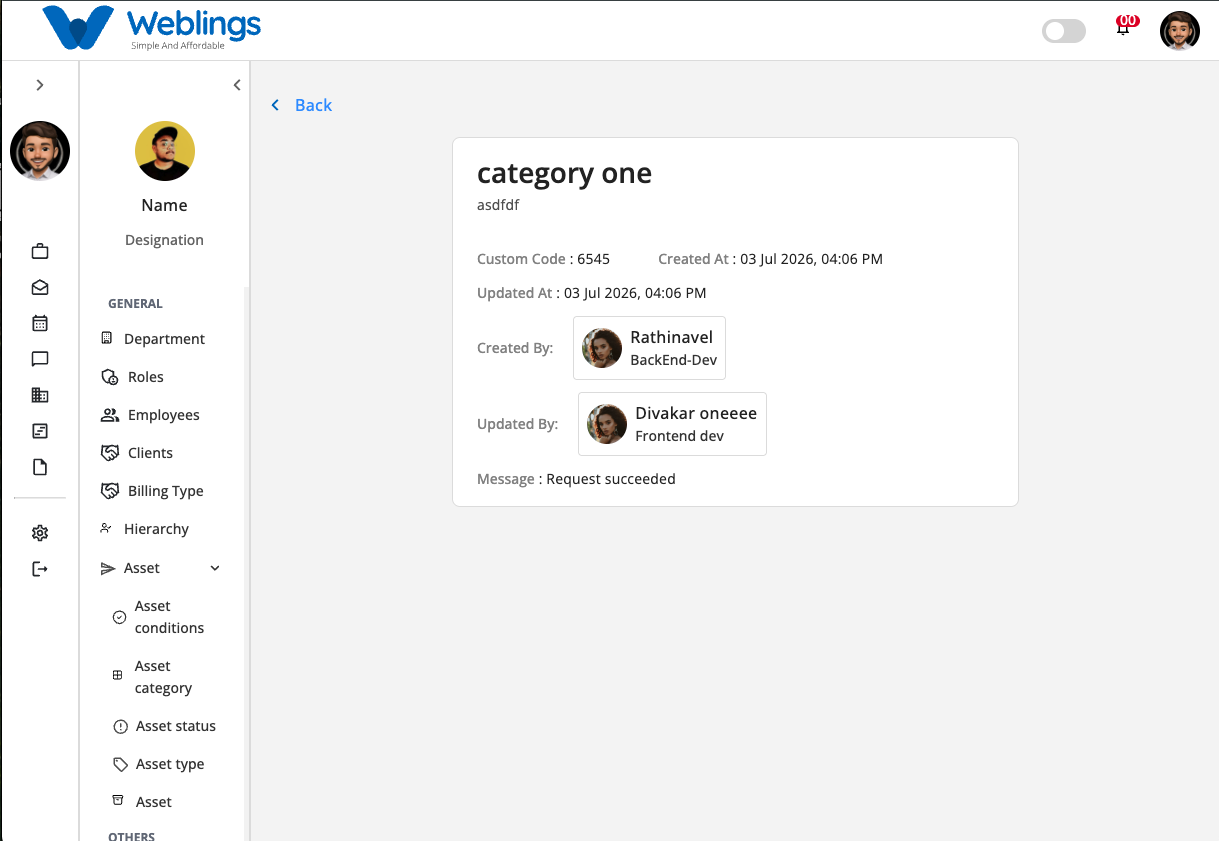This screenshot has width=1219, height=841.
Task: Click the back arrow next to Back
Action: [x=275, y=105]
